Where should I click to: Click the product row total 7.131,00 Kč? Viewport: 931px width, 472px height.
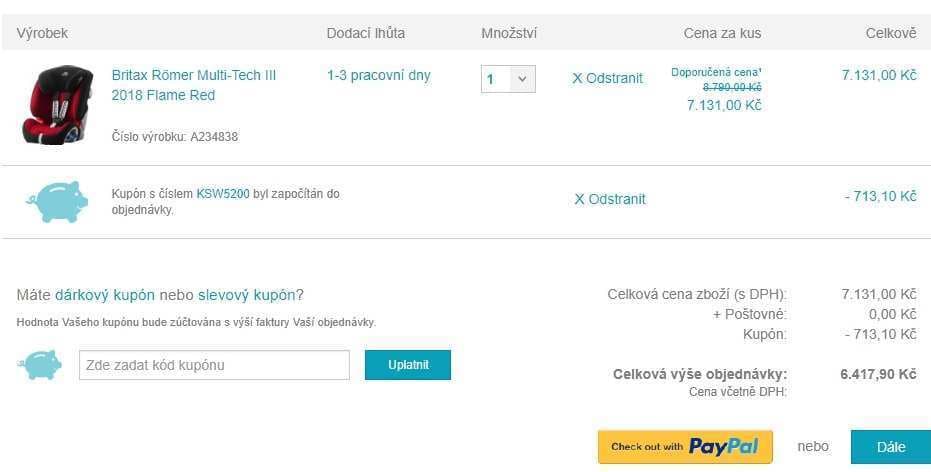pos(879,75)
